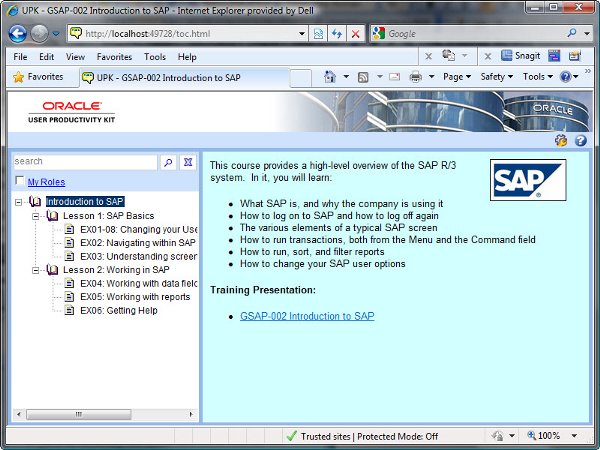Select Lesson 1: SAP Basics

point(109,216)
